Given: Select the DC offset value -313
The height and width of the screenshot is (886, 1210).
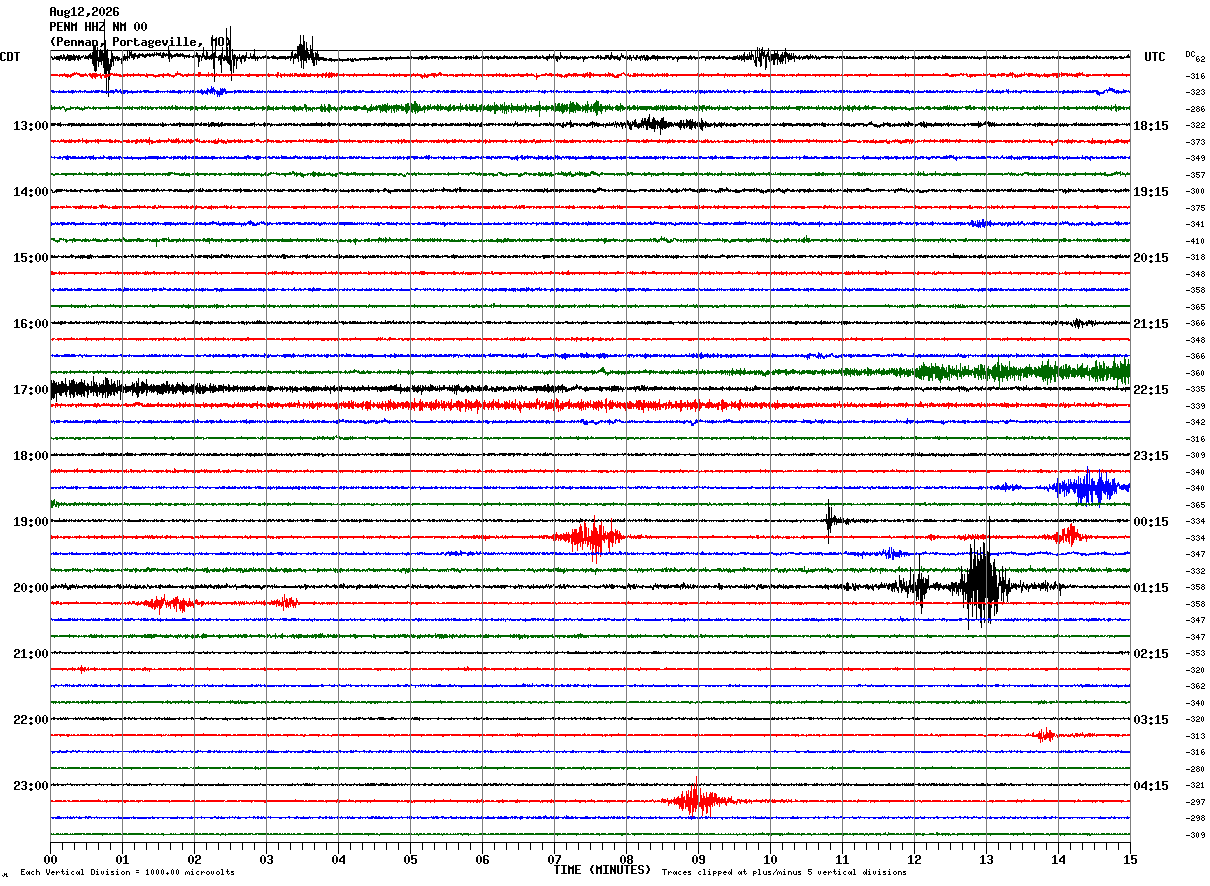Looking at the screenshot, I should click(x=1195, y=736).
